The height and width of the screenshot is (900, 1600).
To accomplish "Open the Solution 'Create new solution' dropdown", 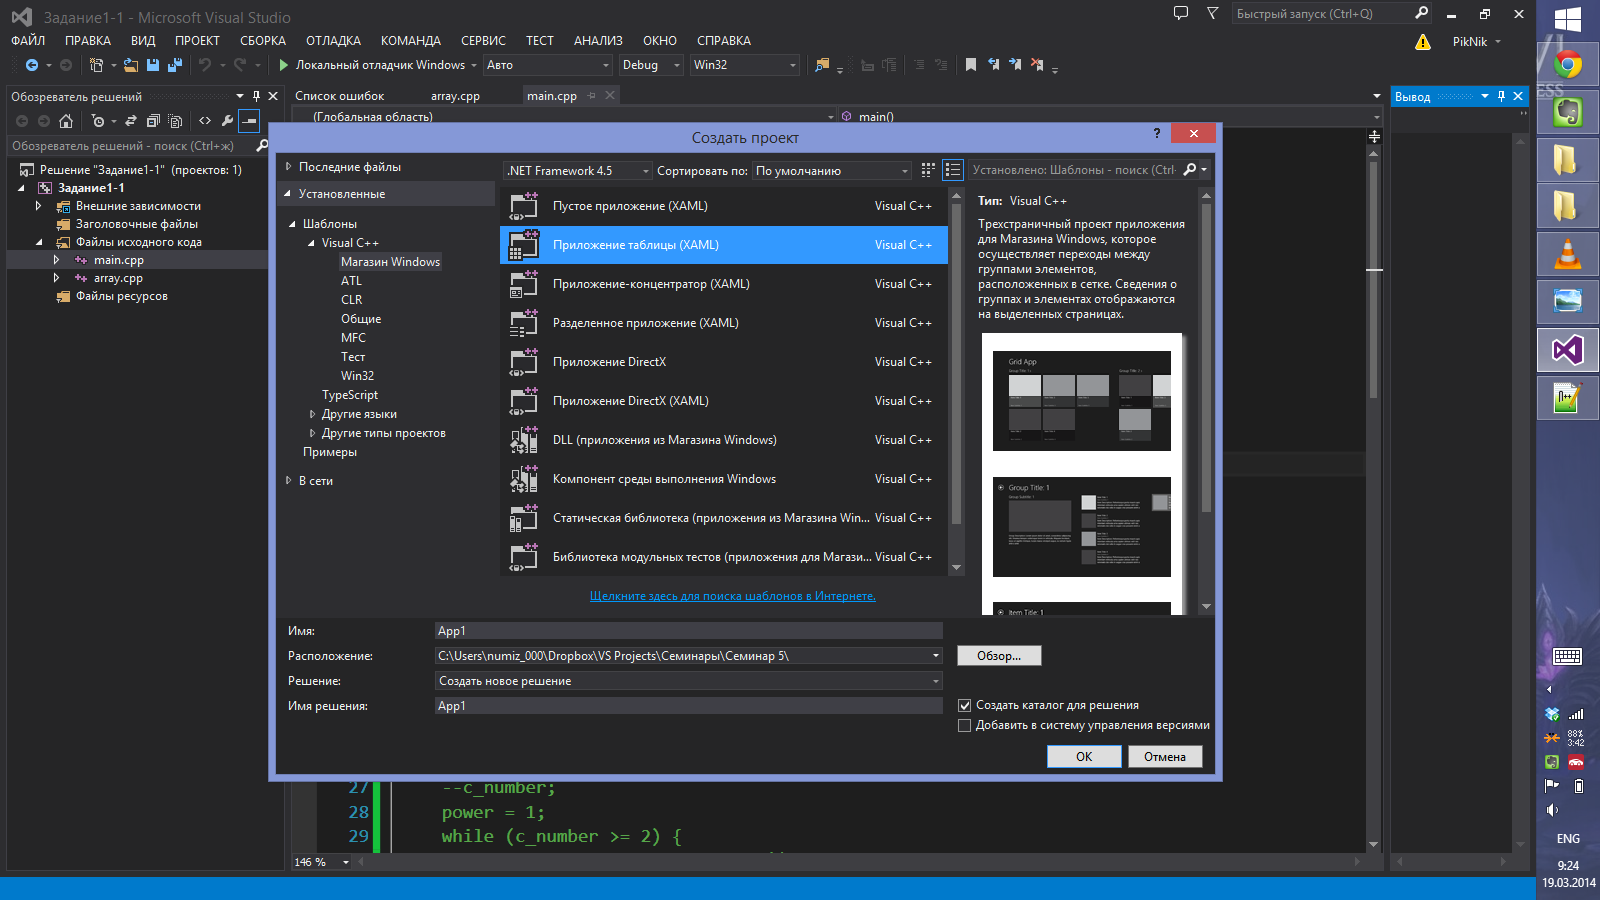I will click(689, 681).
